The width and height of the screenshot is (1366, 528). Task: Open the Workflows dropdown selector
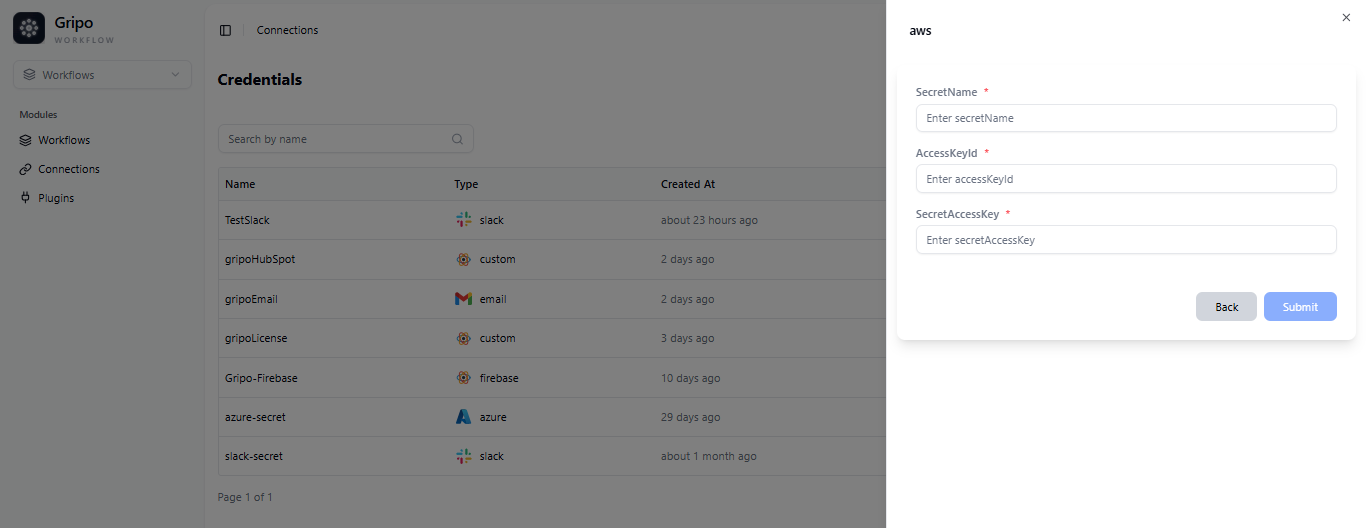point(102,75)
